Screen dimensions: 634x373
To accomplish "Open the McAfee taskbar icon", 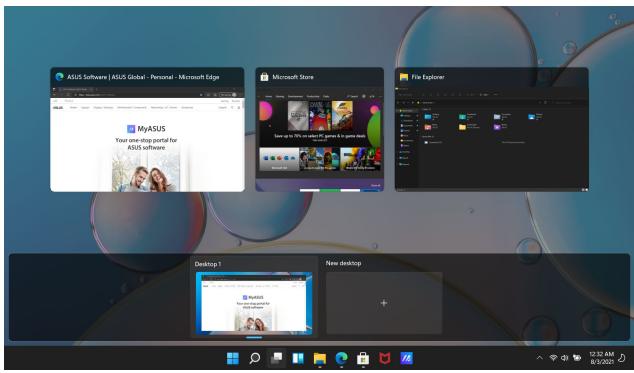I will pos(385,358).
